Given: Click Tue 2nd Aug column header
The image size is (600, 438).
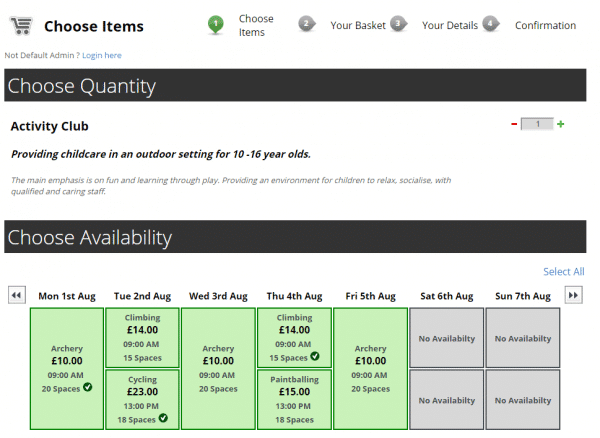Looking at the screenshot, I should click(x=142, y=296).
